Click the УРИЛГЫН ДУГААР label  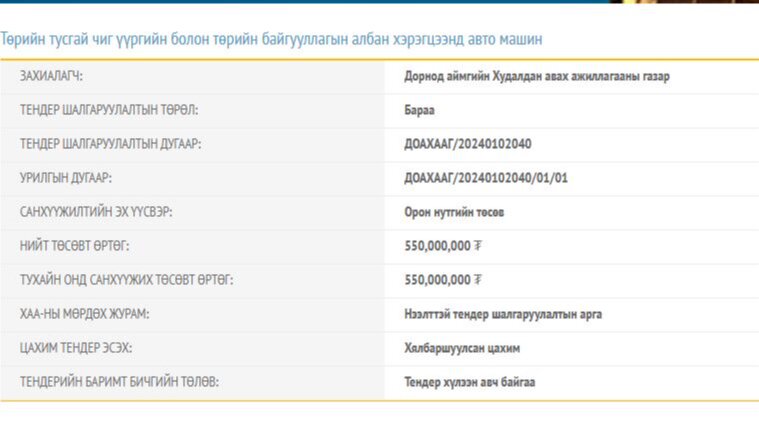coord(66,178)
